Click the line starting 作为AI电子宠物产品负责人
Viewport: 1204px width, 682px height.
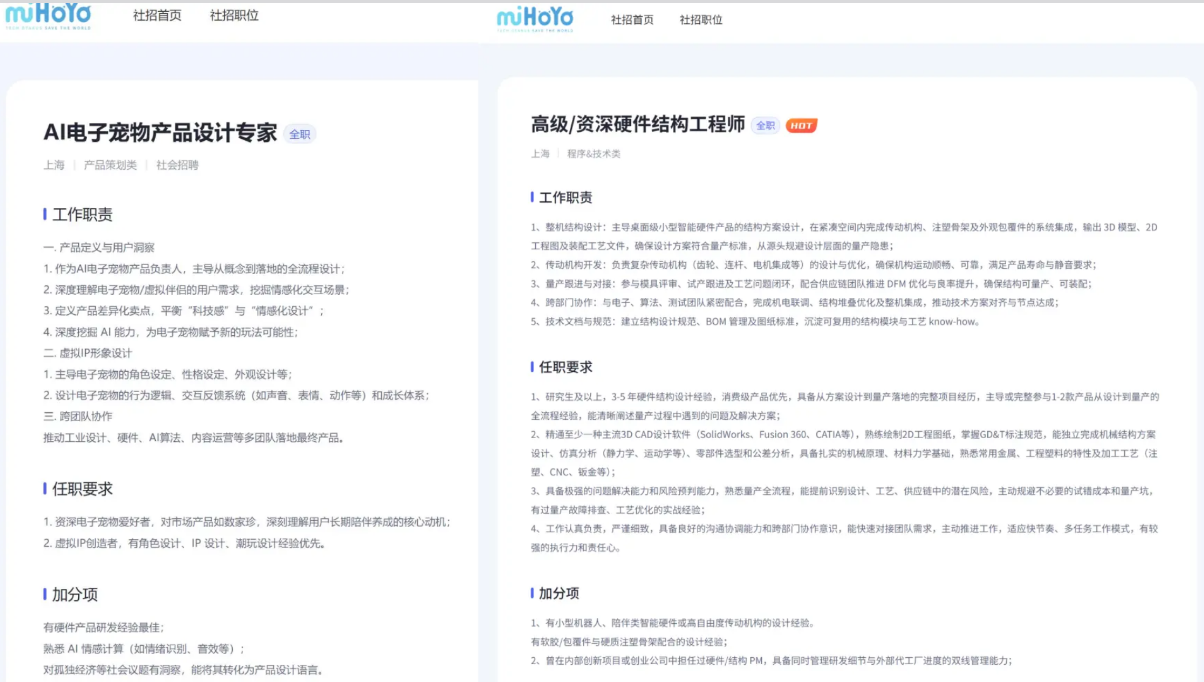(x=194, y=268)
